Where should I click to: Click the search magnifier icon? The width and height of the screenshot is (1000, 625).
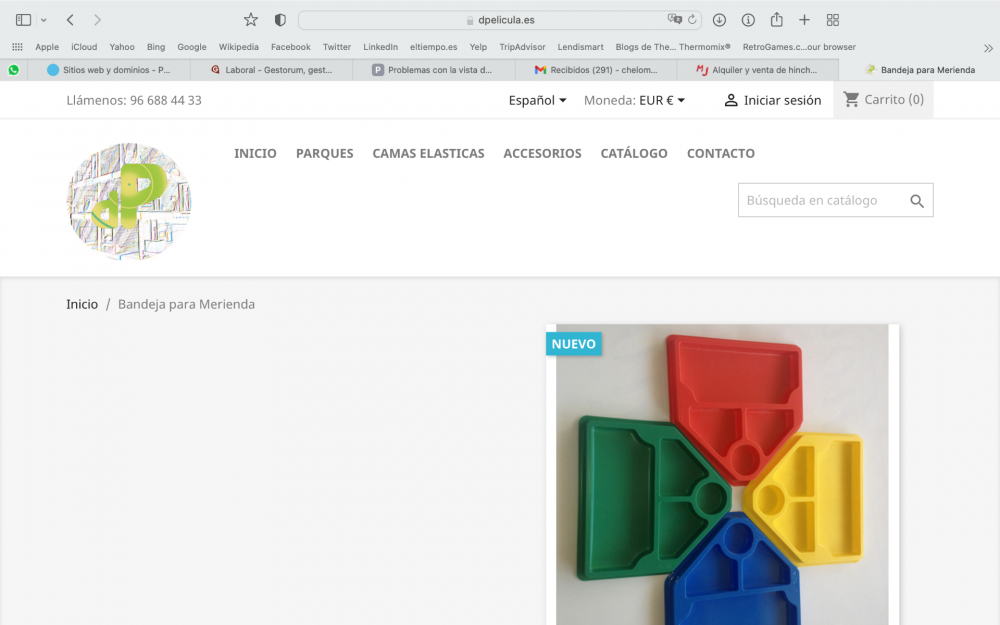tap(917, 201)
